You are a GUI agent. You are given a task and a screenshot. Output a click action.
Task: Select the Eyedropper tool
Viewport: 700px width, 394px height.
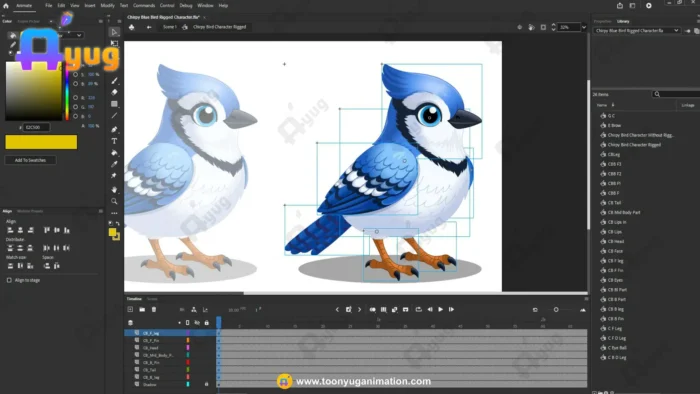tap(114, 164)
